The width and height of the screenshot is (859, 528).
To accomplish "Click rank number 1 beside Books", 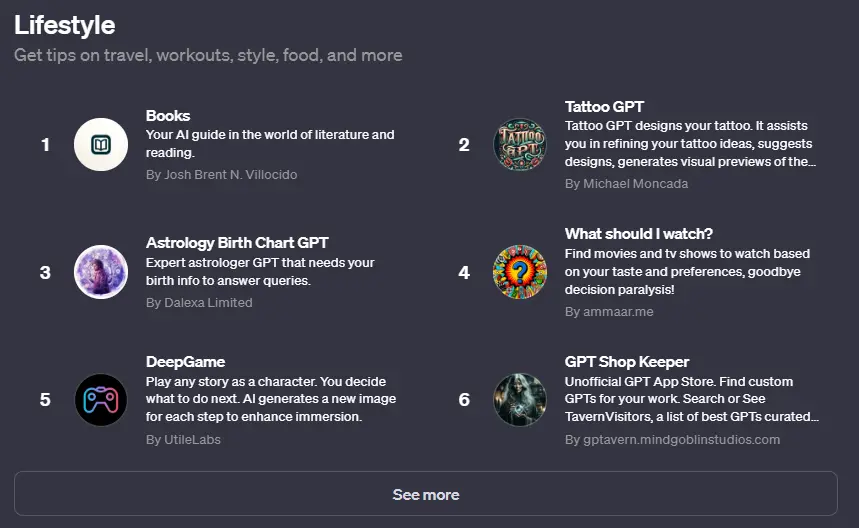I will point(45,145).
